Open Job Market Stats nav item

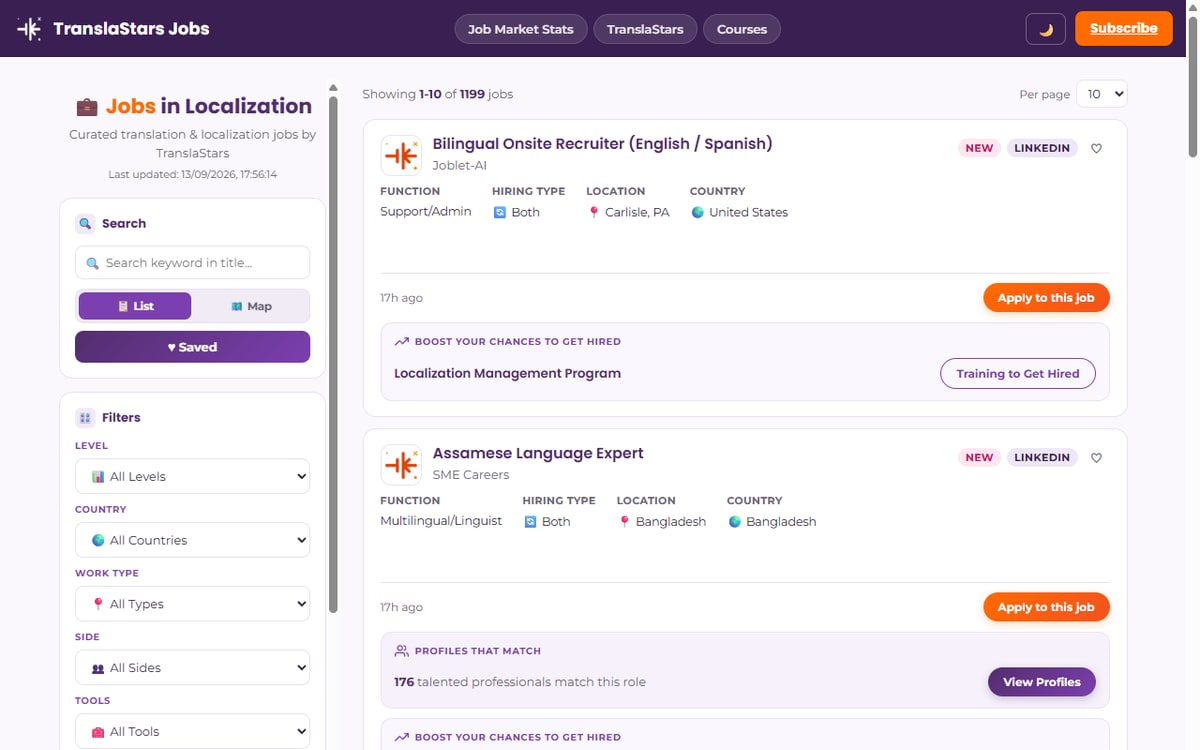pyautogui.click(x=520, y=29)
